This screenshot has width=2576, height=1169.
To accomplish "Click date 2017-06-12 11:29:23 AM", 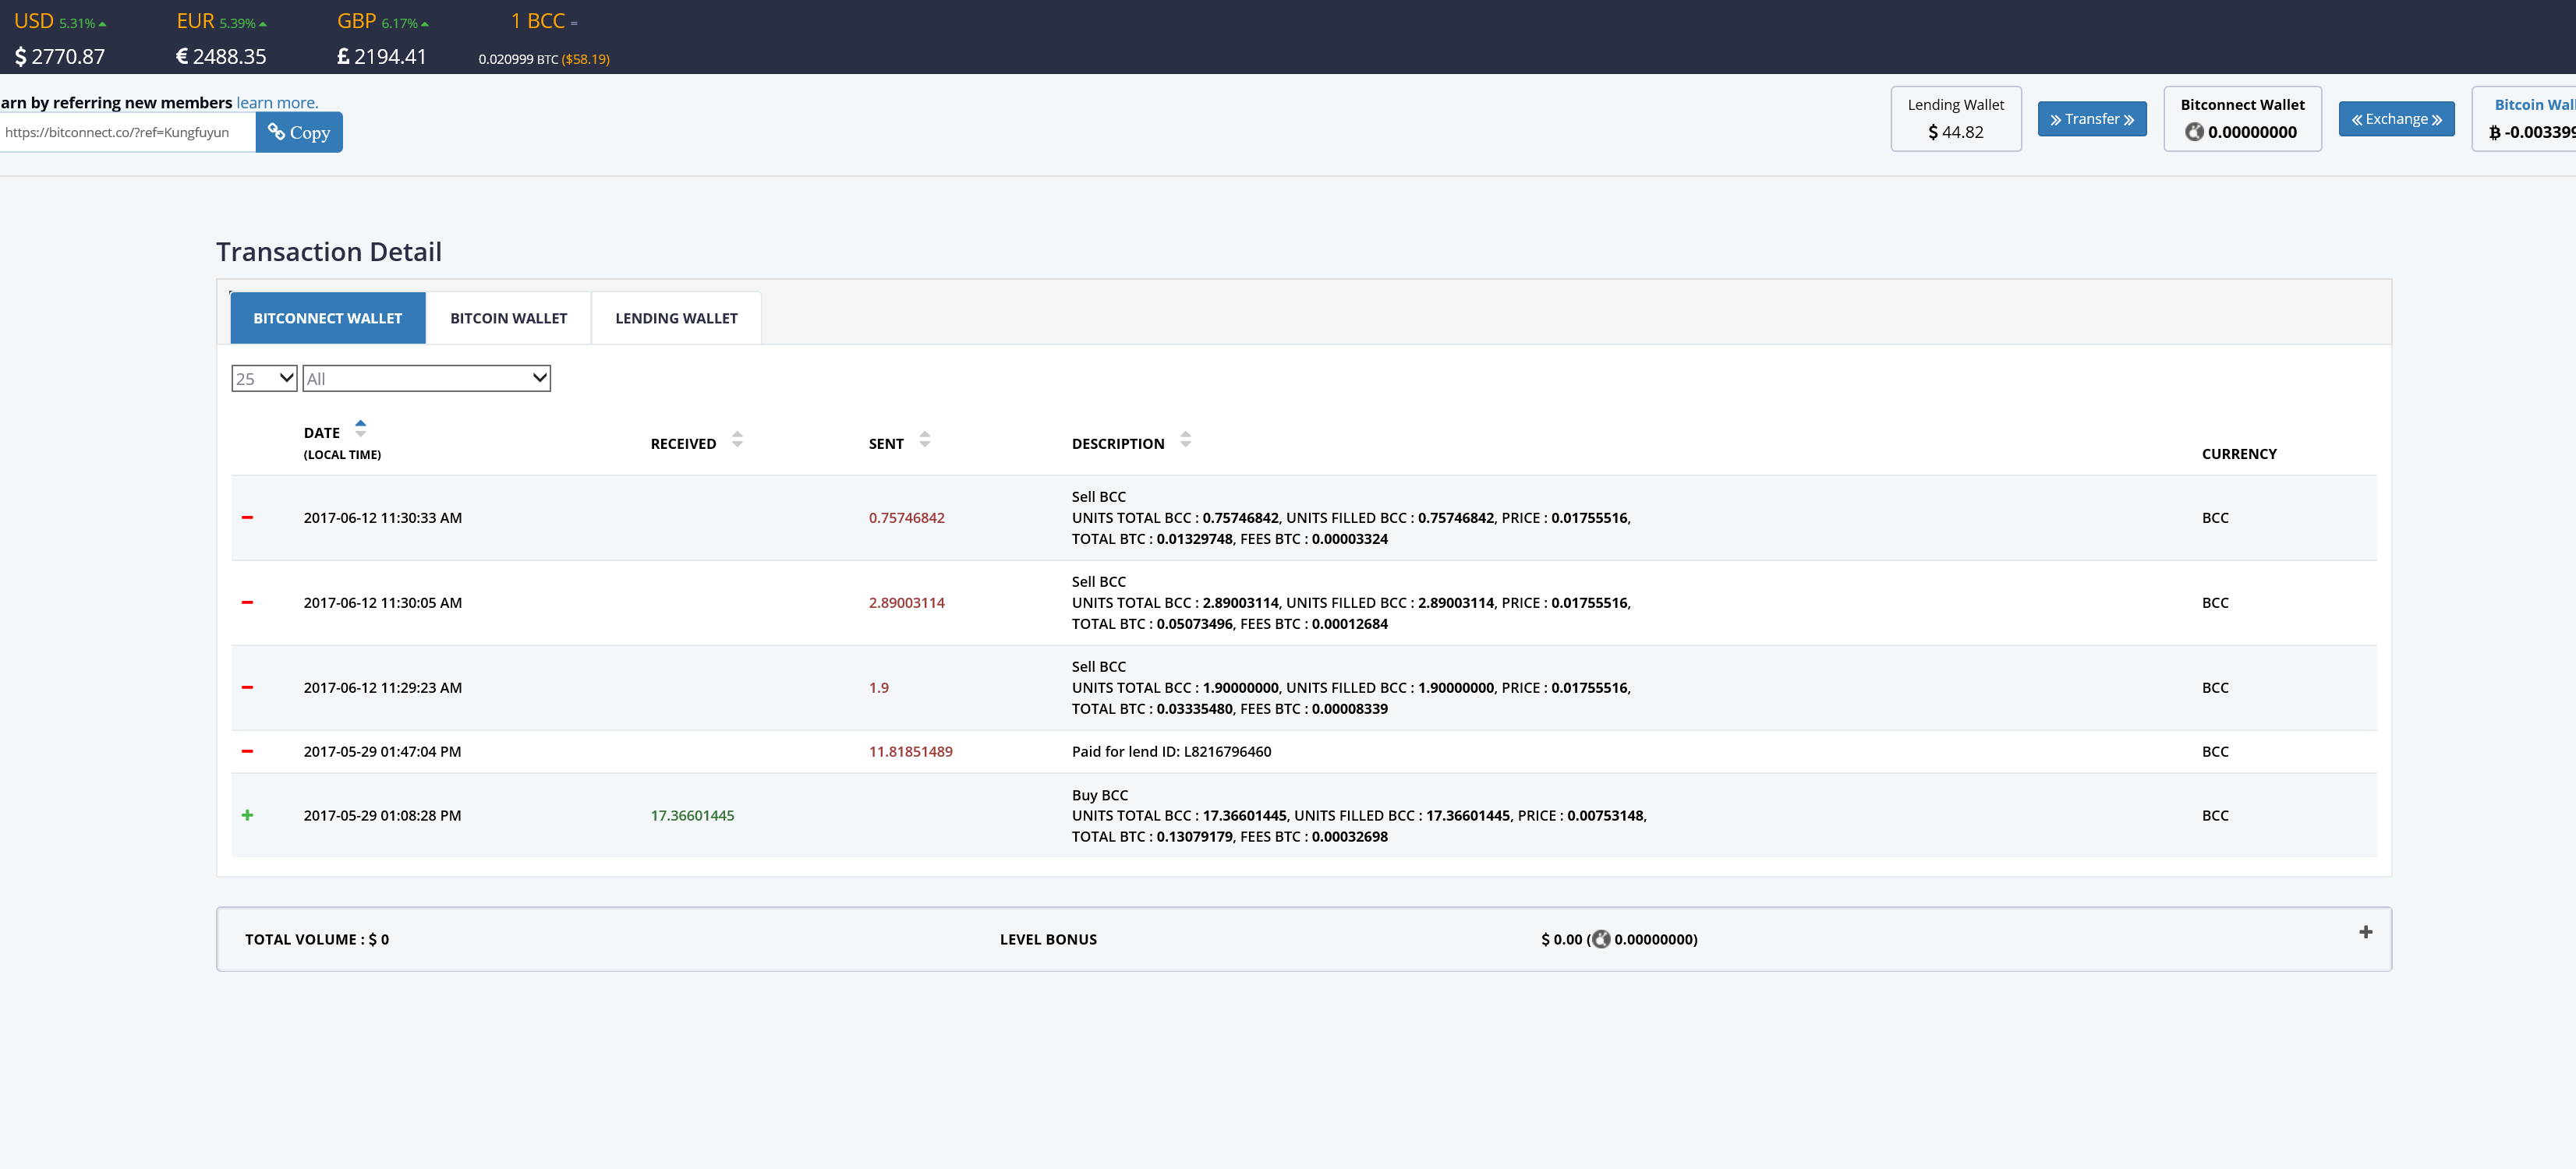I will (383, 688).
